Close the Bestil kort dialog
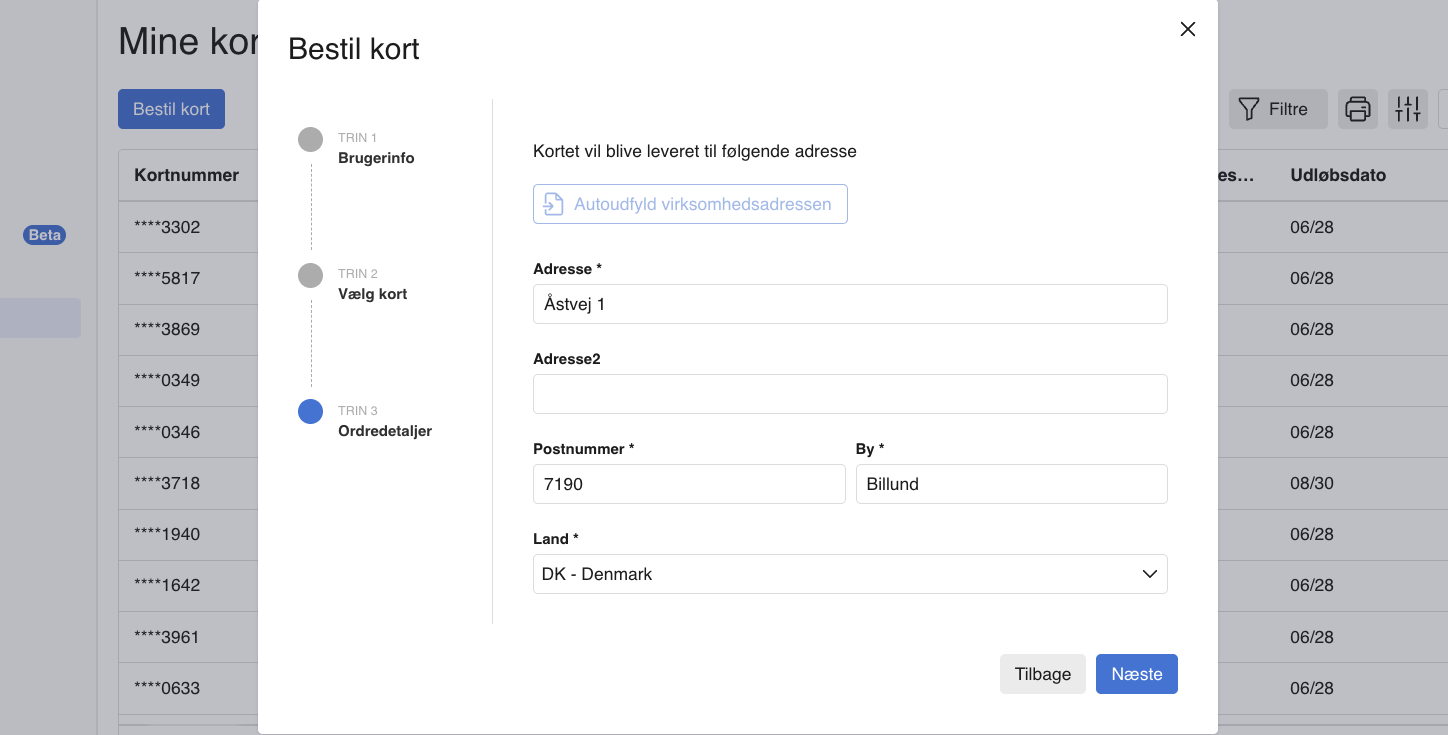The image size is (1448, 735). pyautogui.click(x=1187, y=29)
